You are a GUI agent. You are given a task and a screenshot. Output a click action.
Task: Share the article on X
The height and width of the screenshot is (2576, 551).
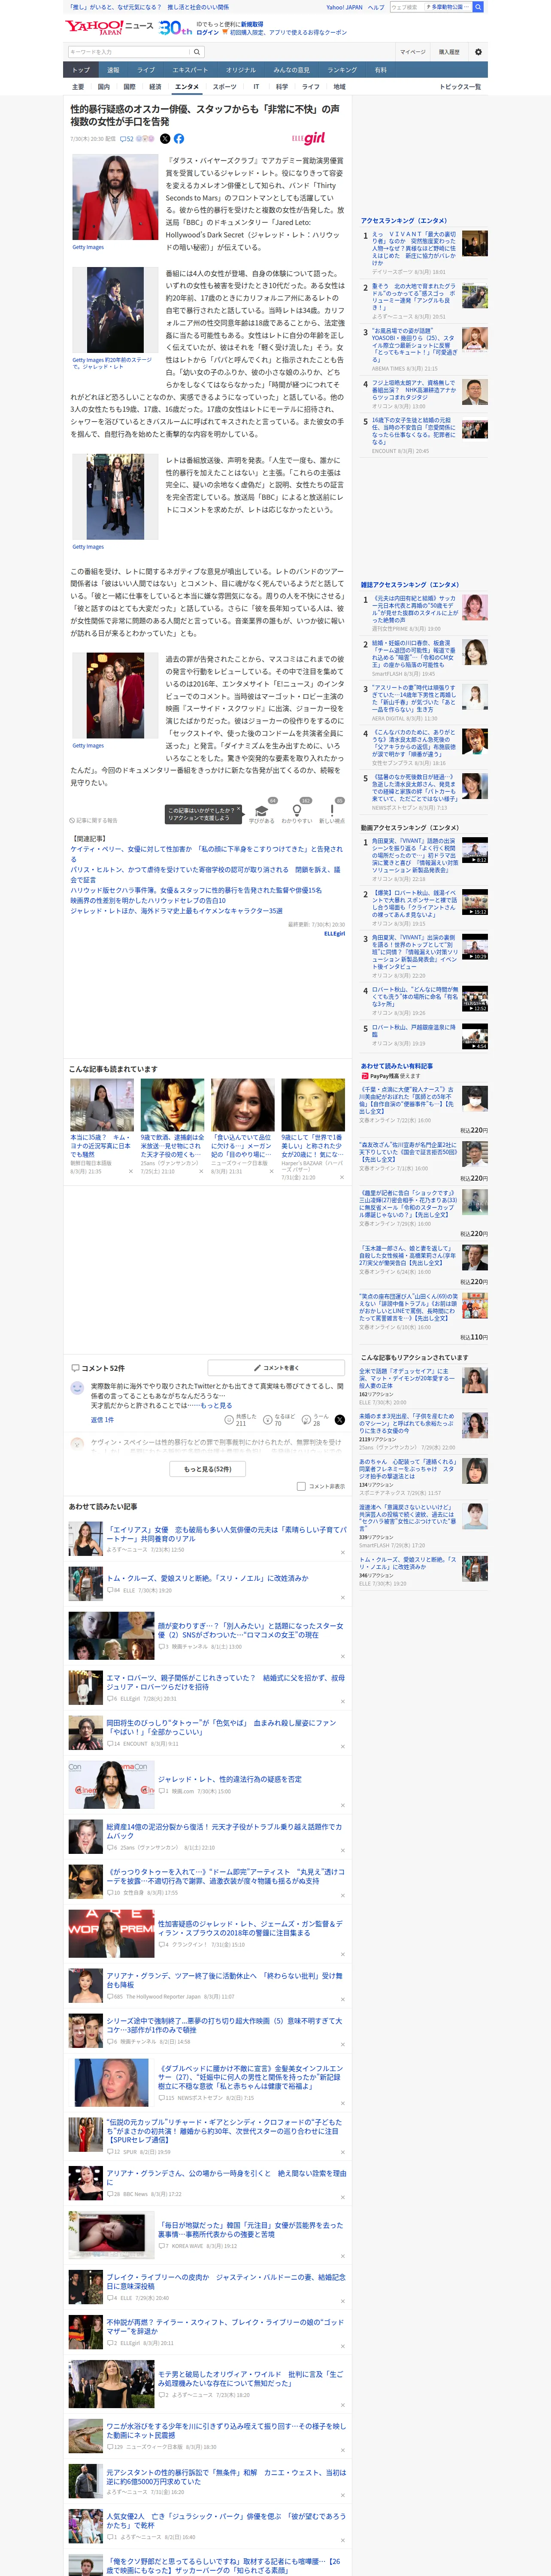click(165, 139)
